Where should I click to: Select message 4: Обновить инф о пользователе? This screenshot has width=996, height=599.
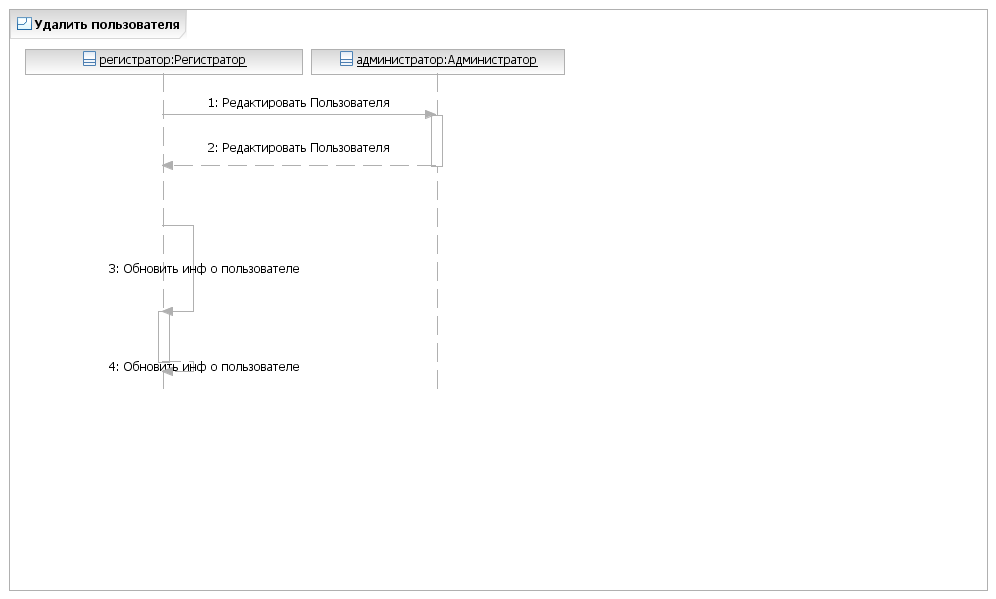(204, 367)
